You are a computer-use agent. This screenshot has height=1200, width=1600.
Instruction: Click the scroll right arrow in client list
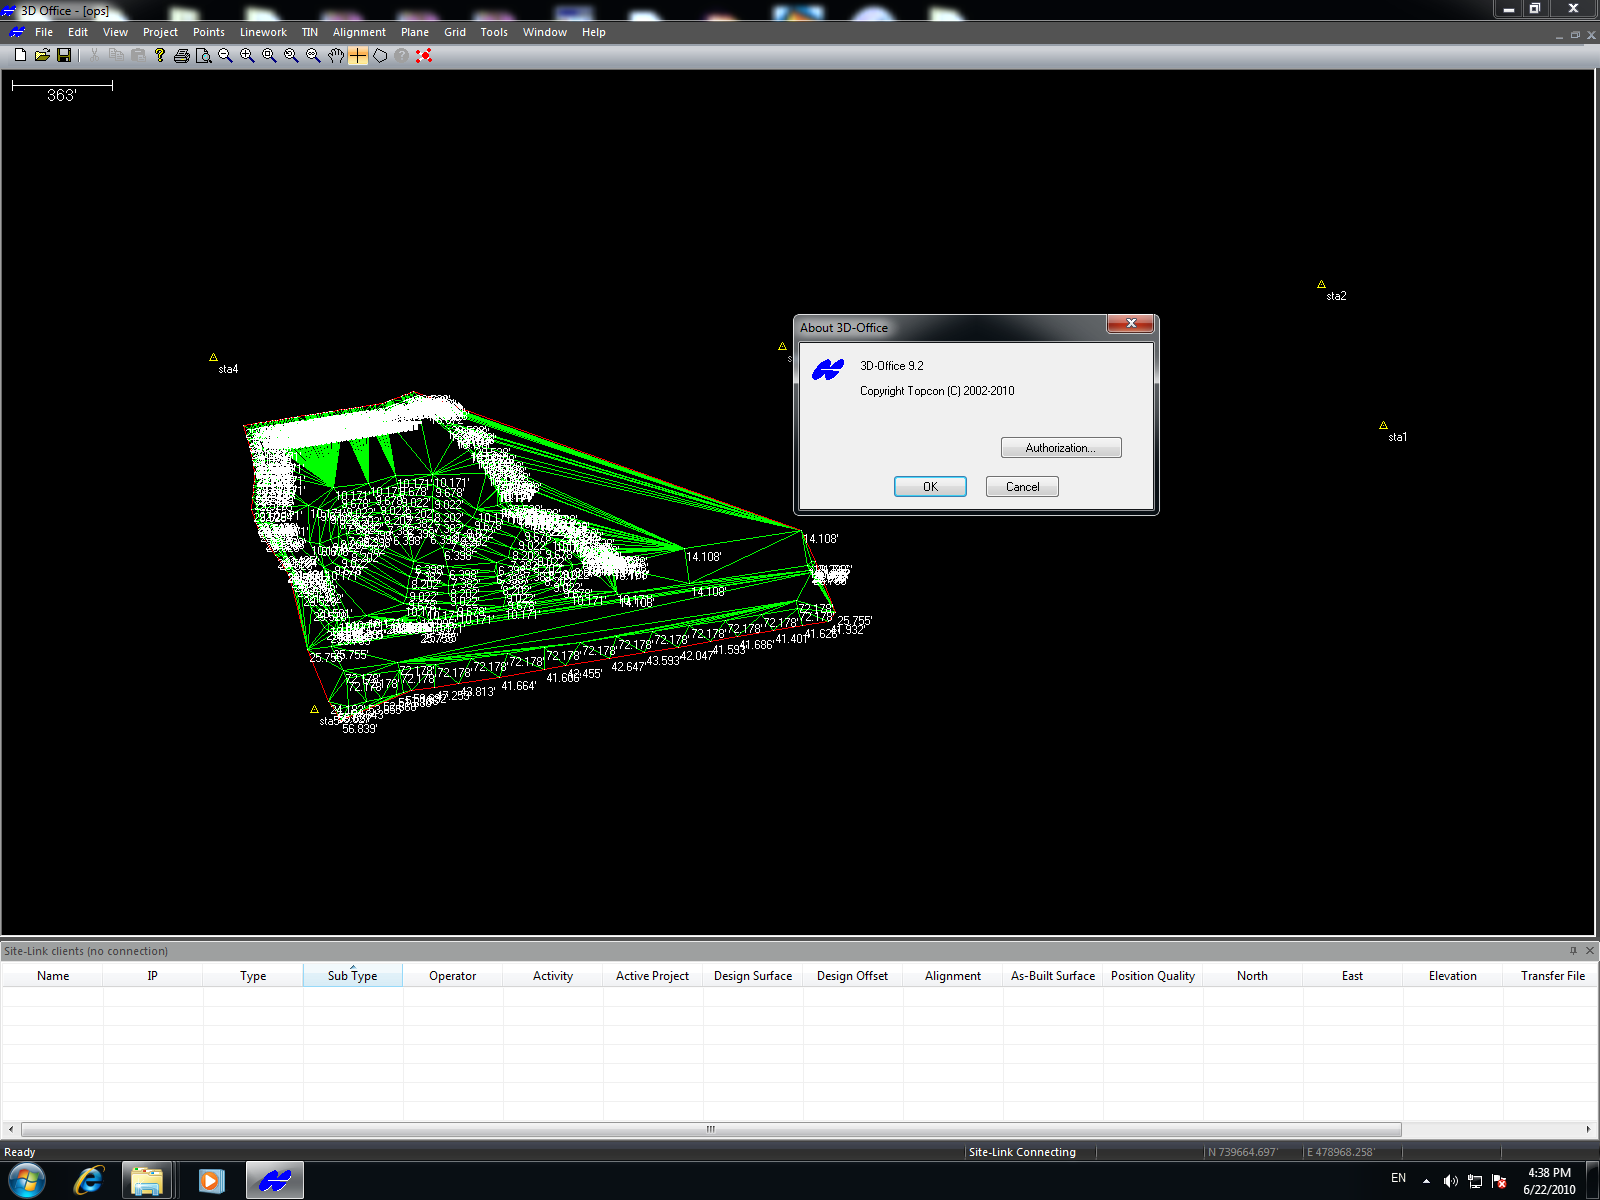[1588, 1129]
